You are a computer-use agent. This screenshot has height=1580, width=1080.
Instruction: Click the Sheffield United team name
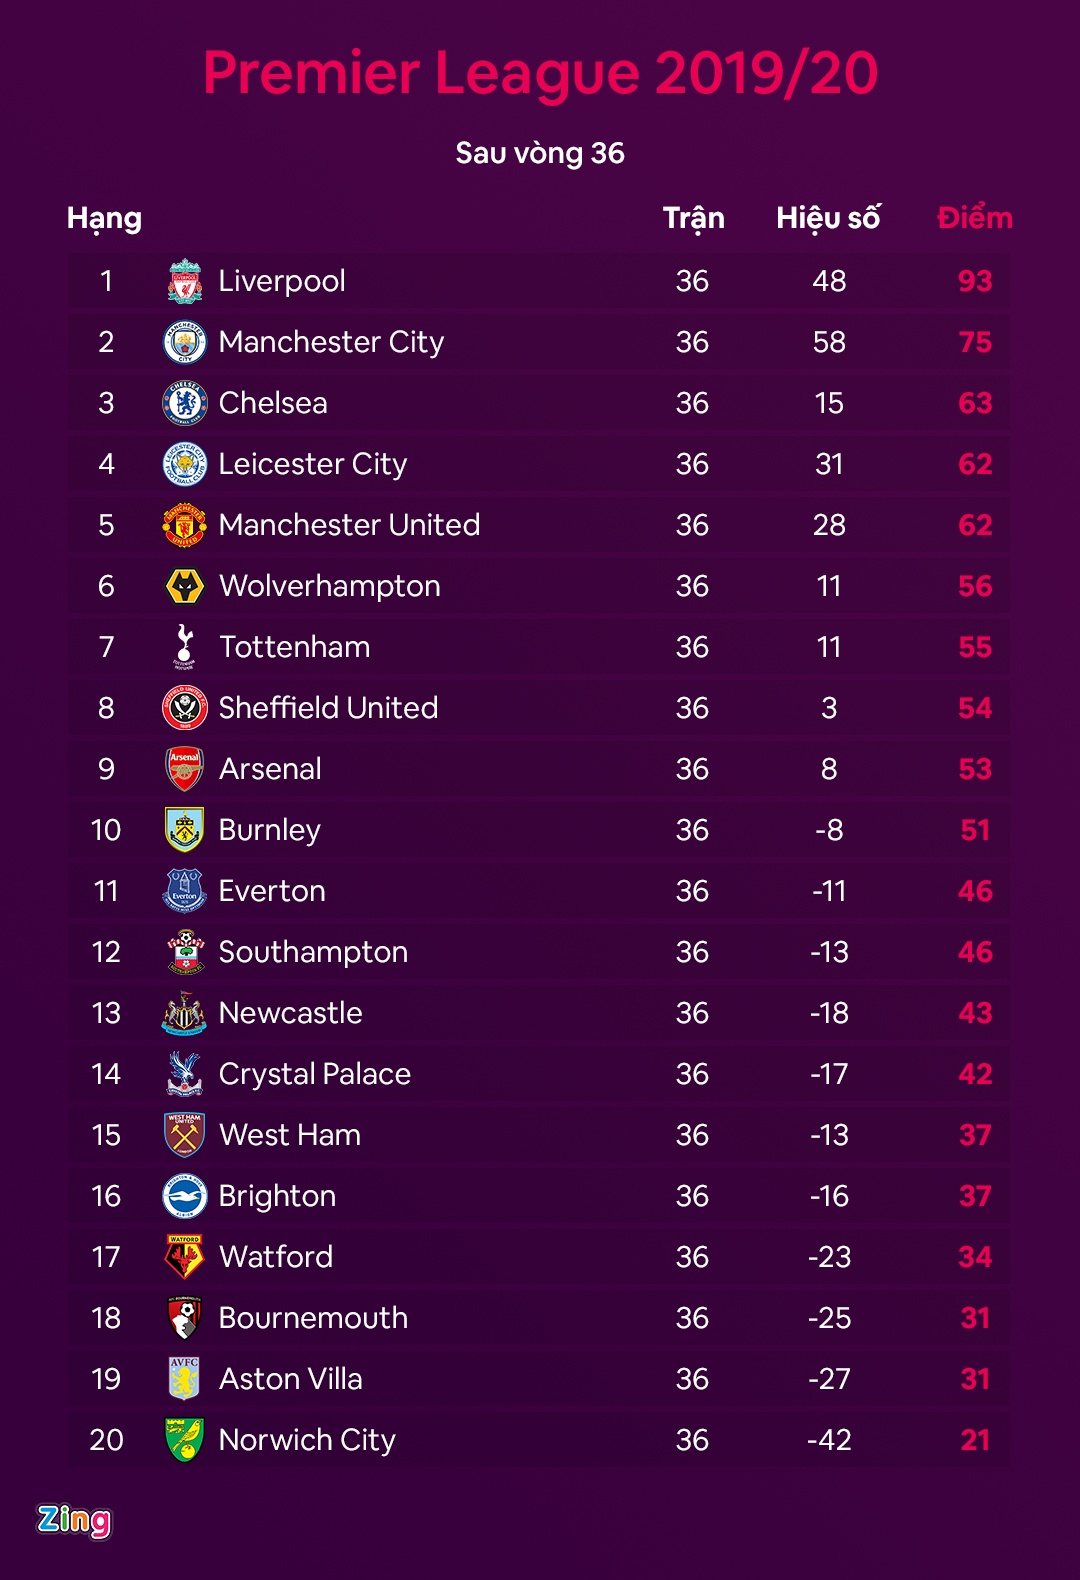pos(328,708)
